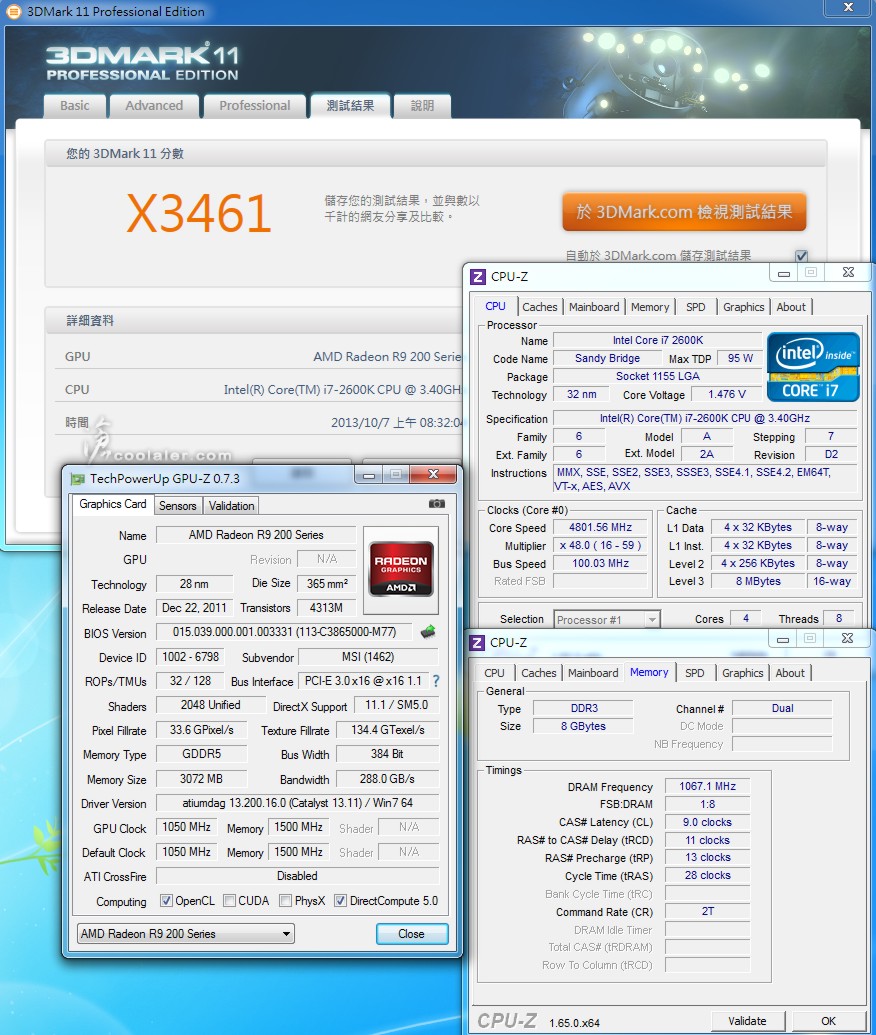Image resolution: width=876 pixels, height=1035 pixels.
Task: Click the Multiplier x 48.0 value
Action: tap(601, 545)
